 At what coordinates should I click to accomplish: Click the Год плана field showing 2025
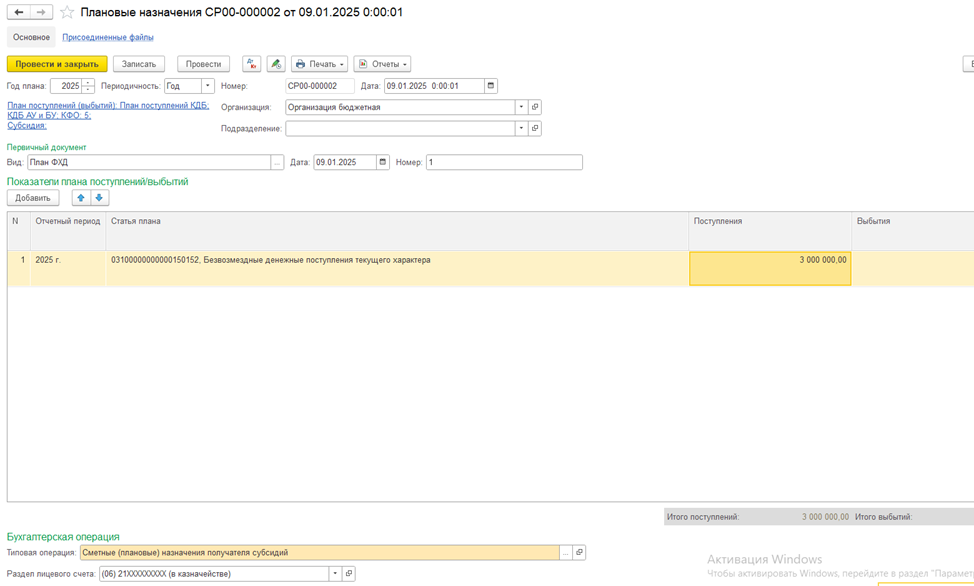coord(66,86)
